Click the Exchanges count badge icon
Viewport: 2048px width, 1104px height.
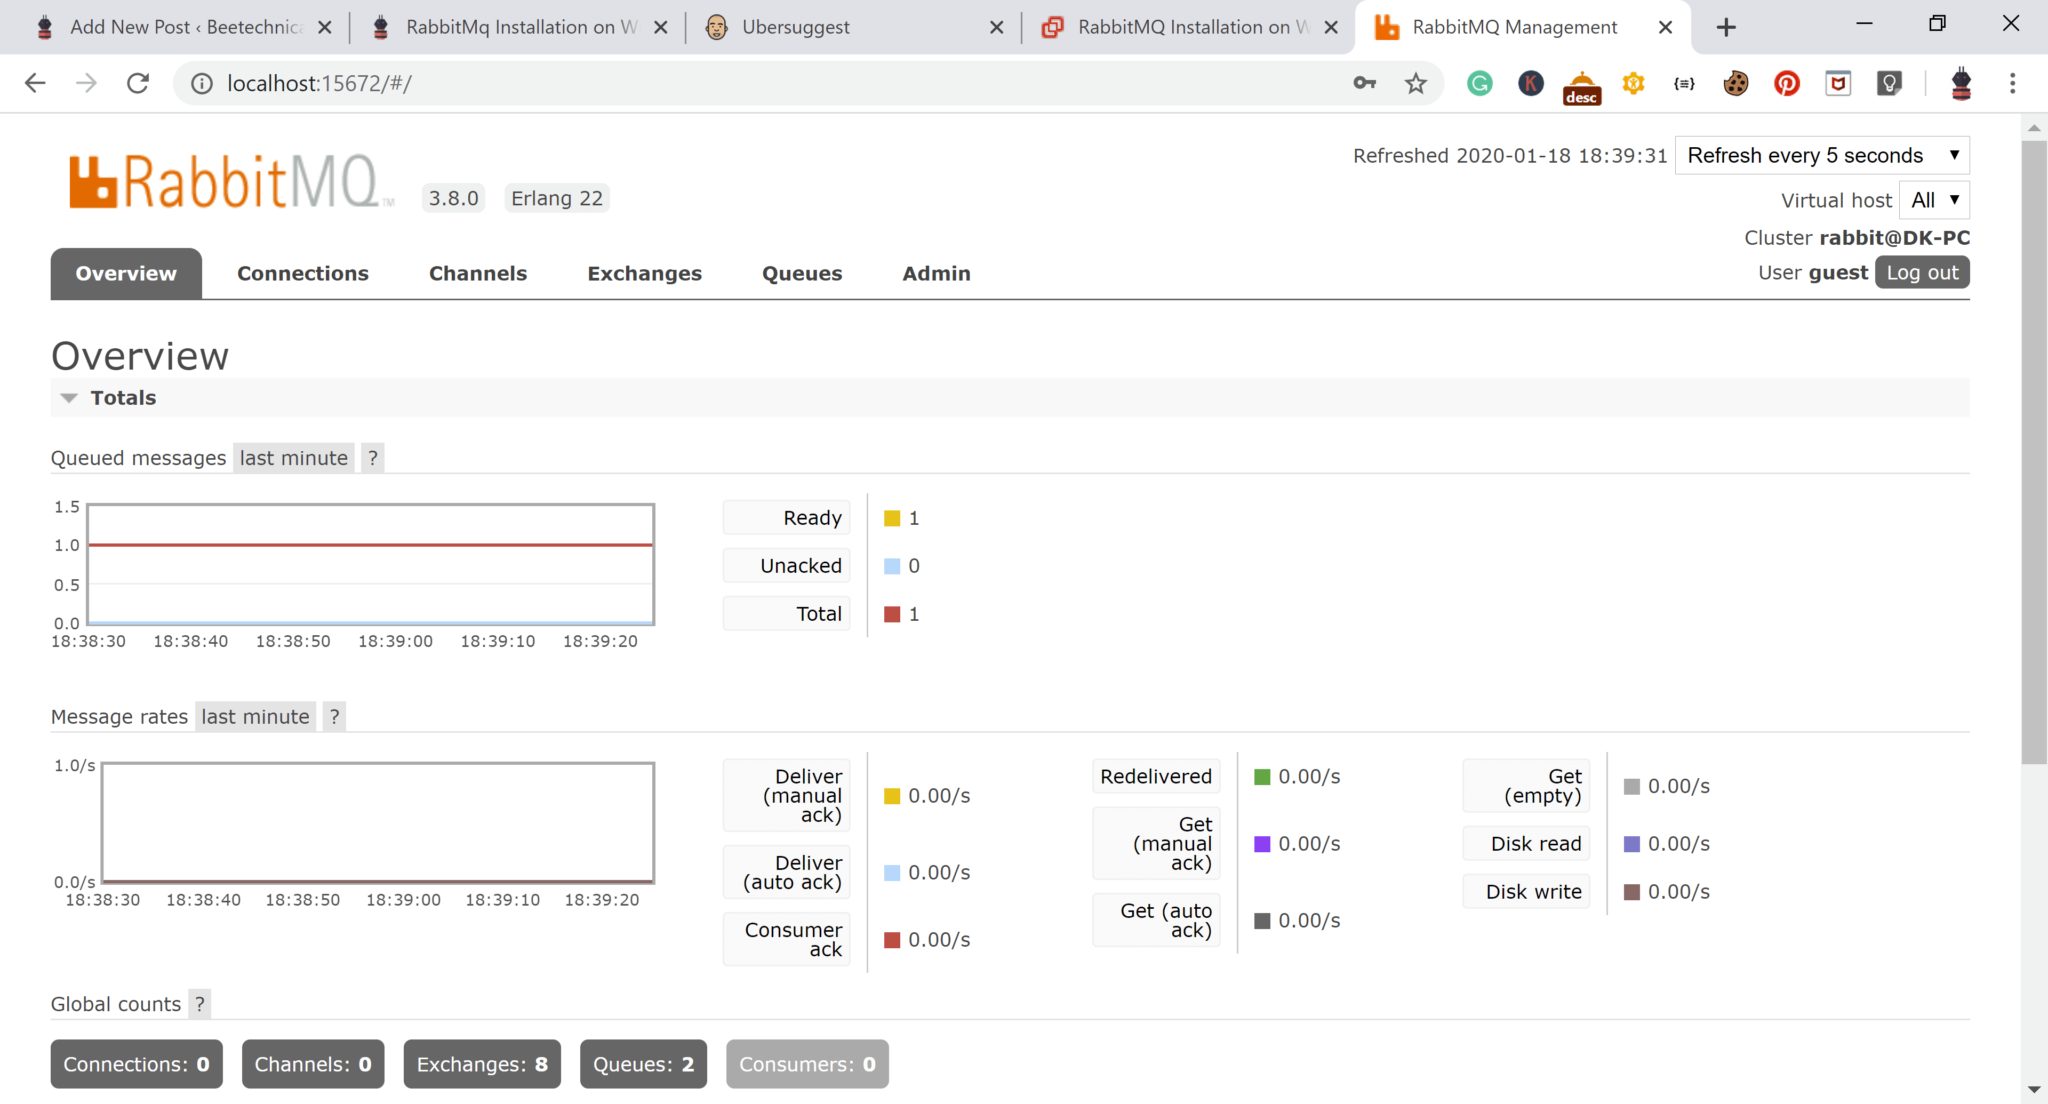pos(484,1065)
